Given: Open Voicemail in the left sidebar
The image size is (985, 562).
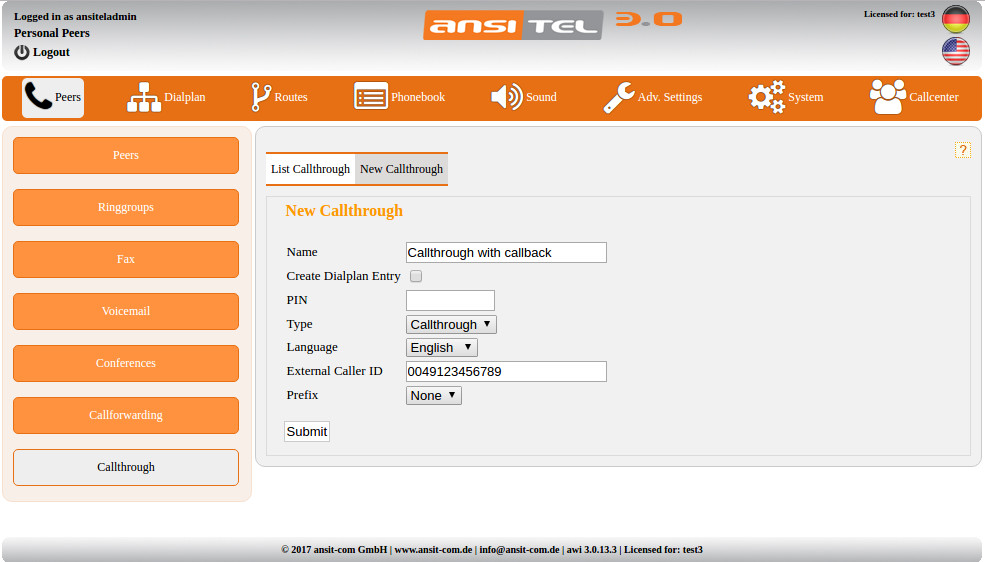Looking at the screenshot, I should (x=126, y=311).
